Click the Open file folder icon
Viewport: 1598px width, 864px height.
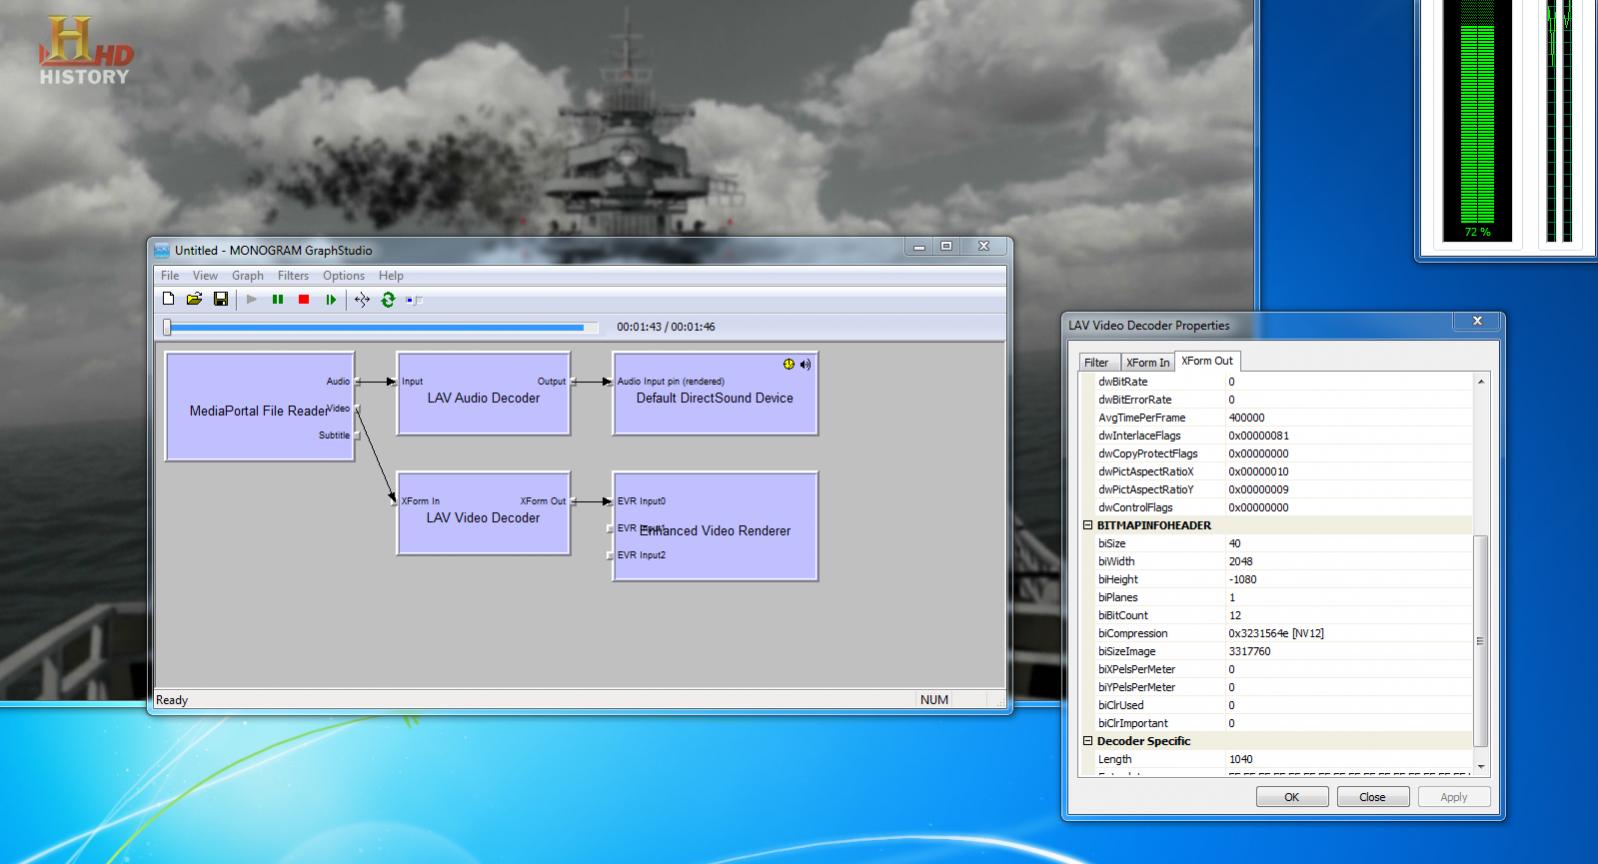point(194,299)
